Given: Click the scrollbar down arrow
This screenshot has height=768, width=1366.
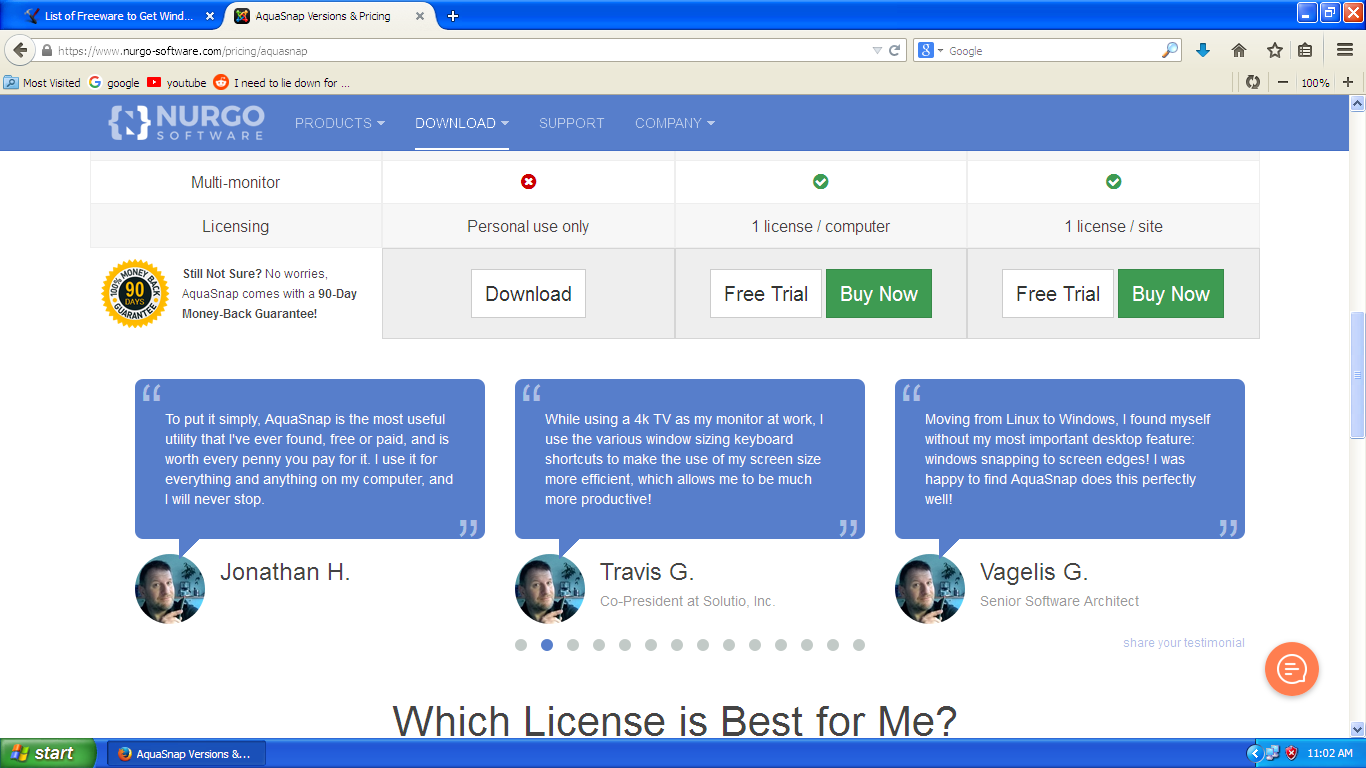Looking at the screenshot, I should tap(1357, 729).
